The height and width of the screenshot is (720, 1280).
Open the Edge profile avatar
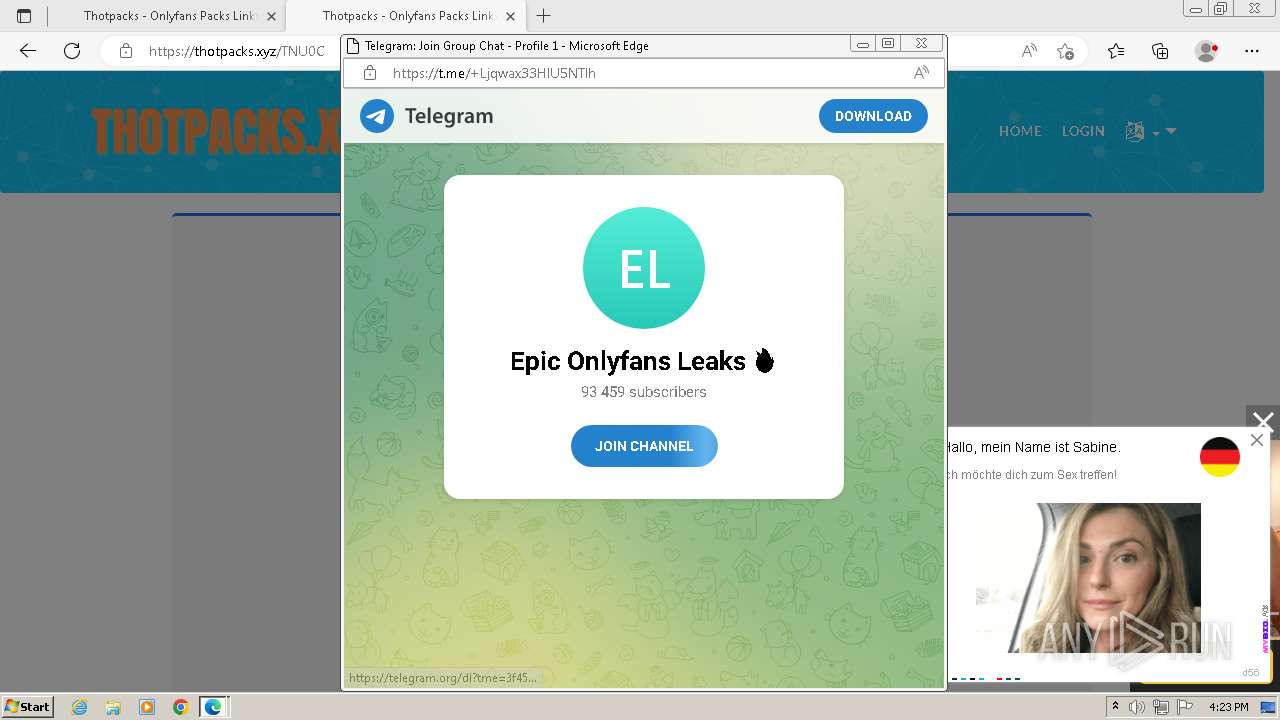click(x=1207, y=51)
